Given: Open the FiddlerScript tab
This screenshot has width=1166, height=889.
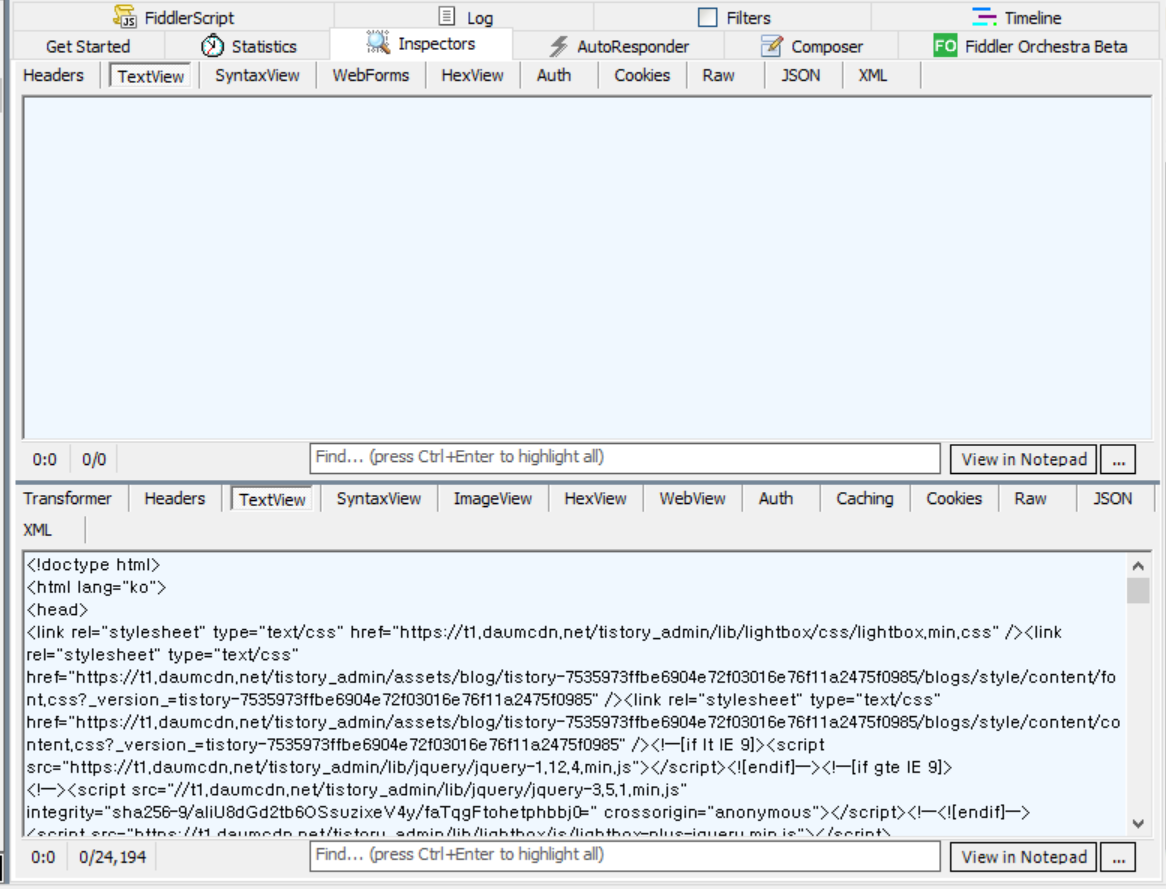Looking at the screenshot, I should click(x=174, y=17).
